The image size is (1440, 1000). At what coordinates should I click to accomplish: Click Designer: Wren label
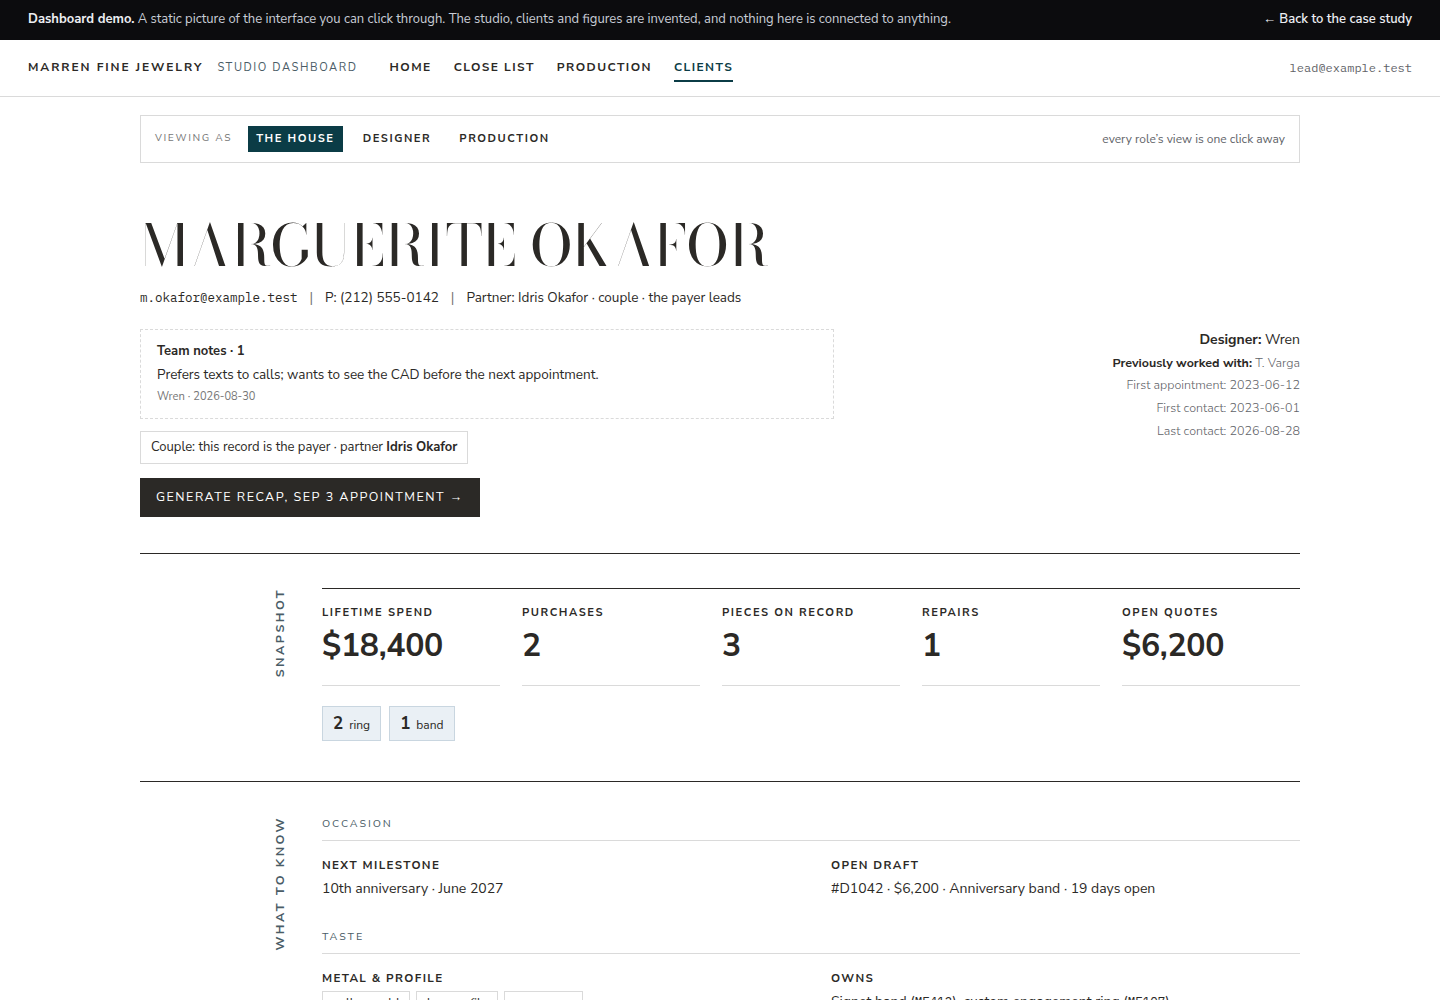[1250, 340]
